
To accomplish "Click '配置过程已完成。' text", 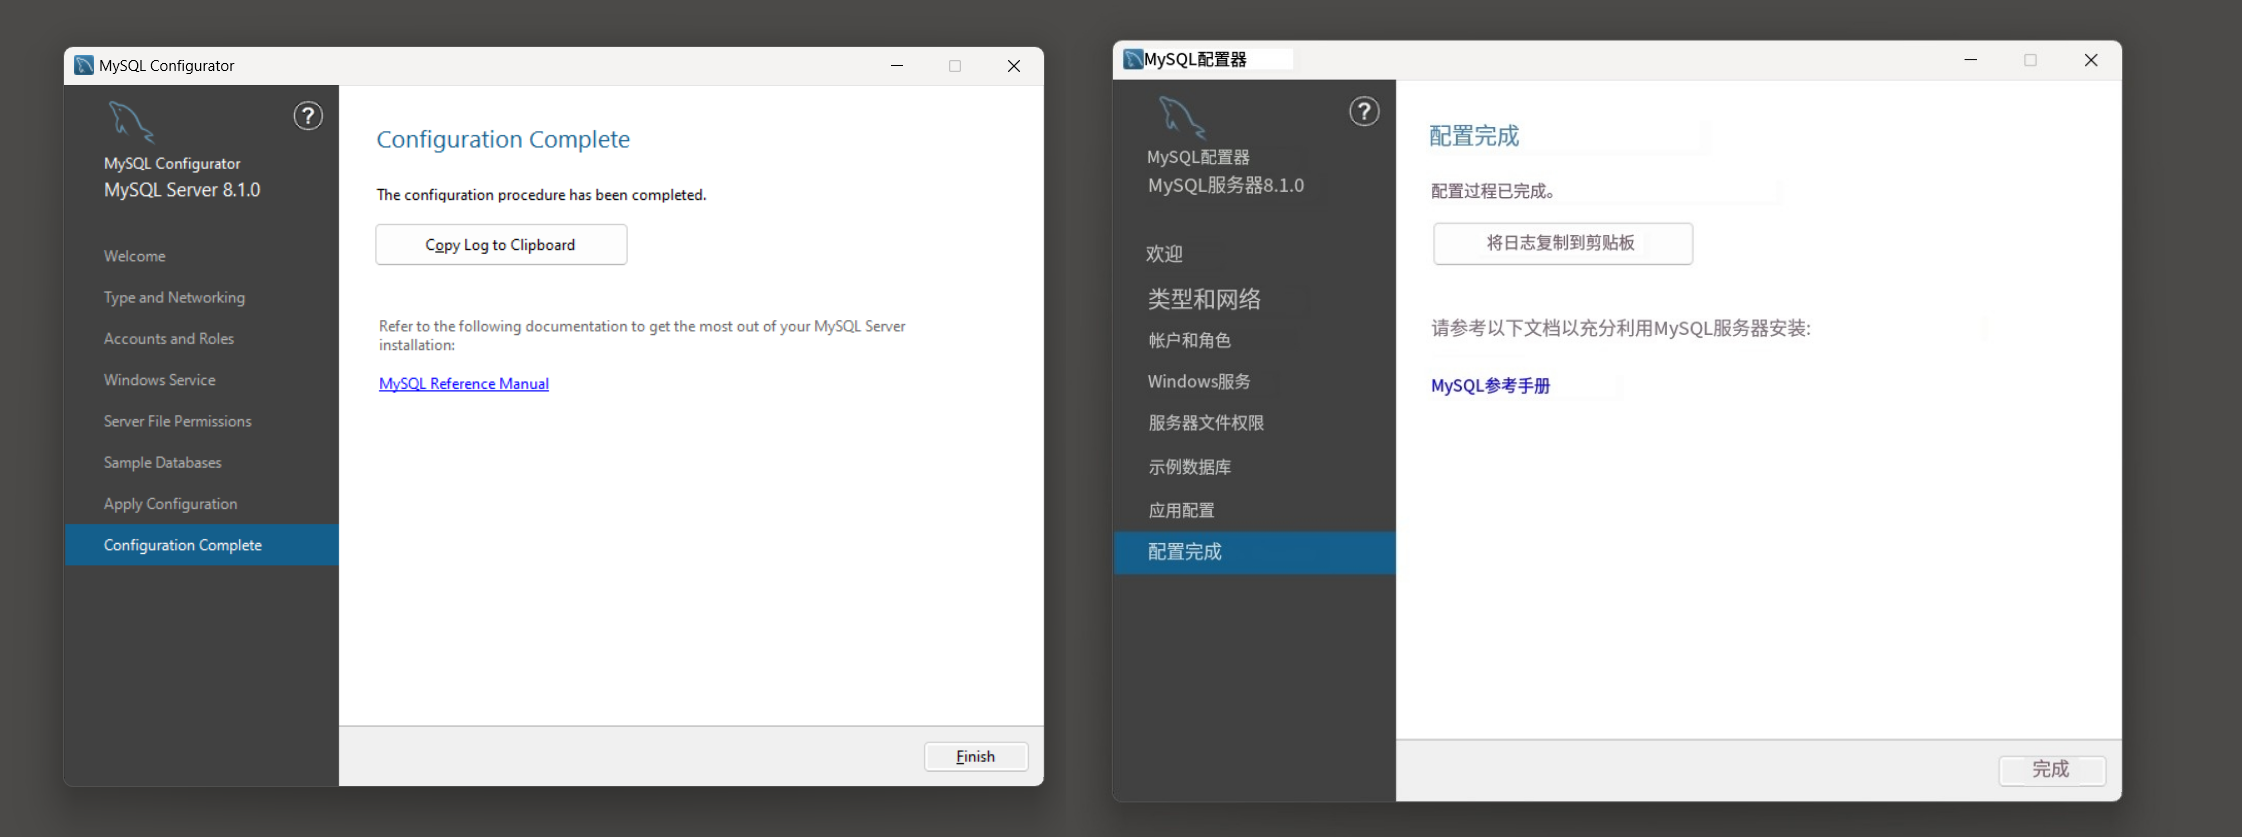I will pos(1493,191).
